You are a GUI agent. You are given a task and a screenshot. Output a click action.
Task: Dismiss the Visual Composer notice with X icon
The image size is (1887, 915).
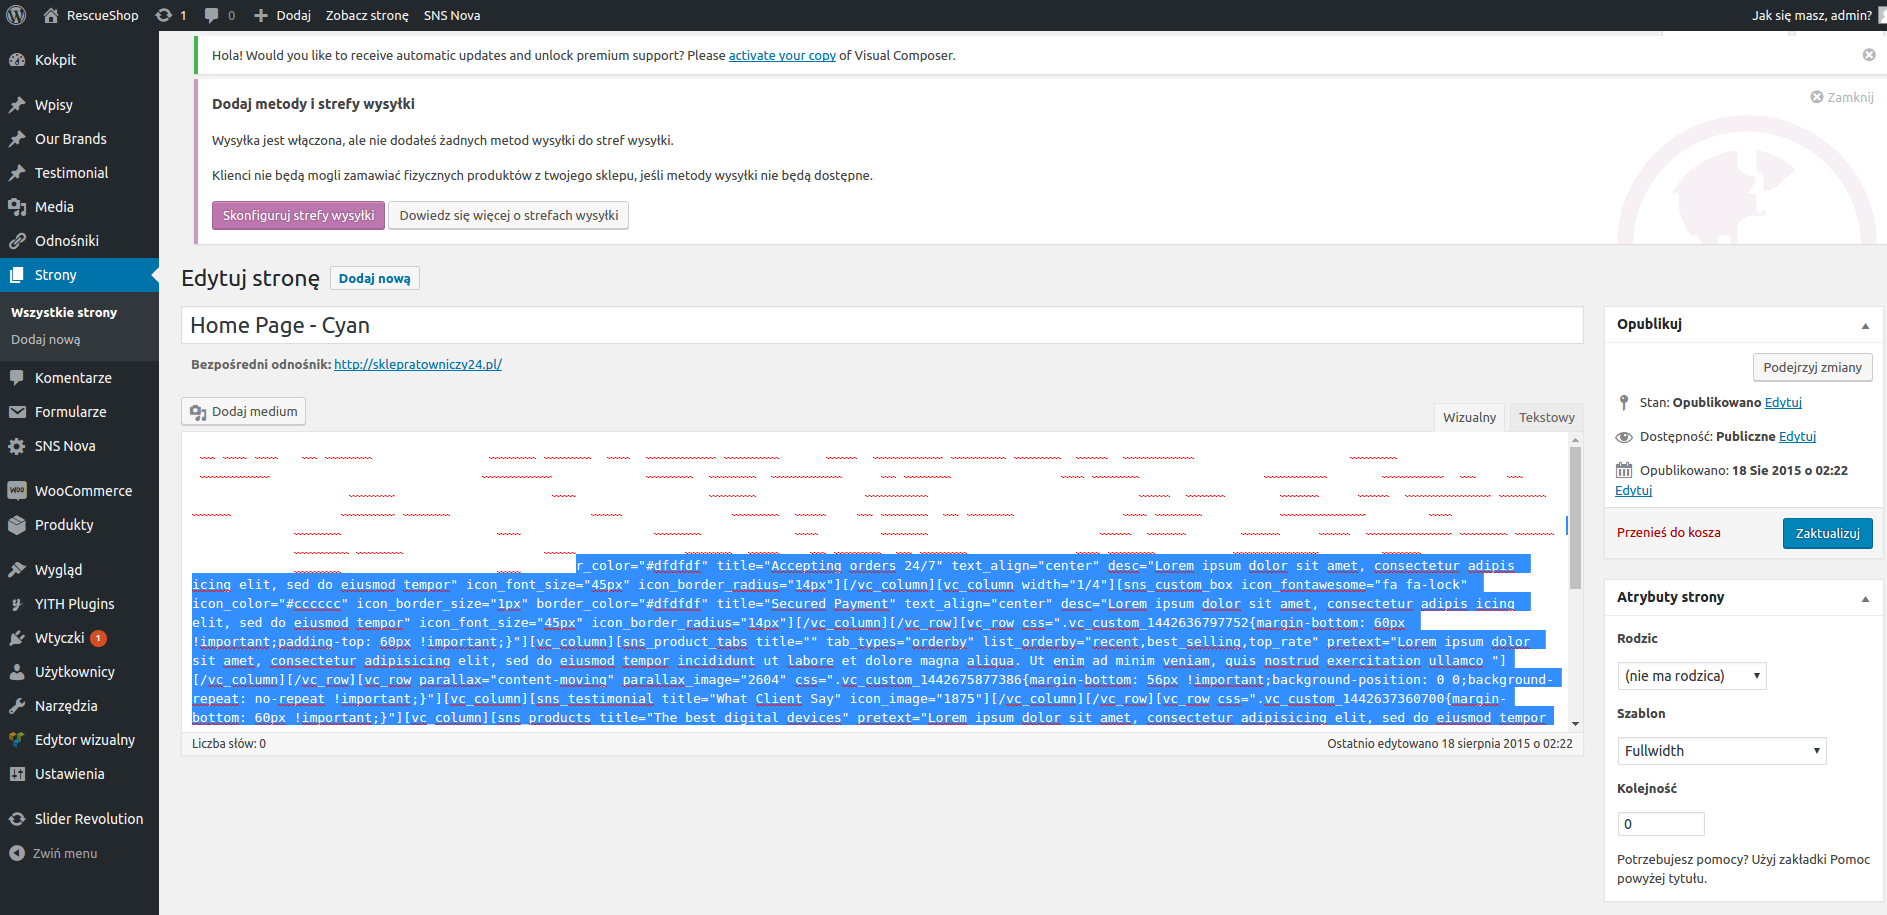[x=1868, y=55]
